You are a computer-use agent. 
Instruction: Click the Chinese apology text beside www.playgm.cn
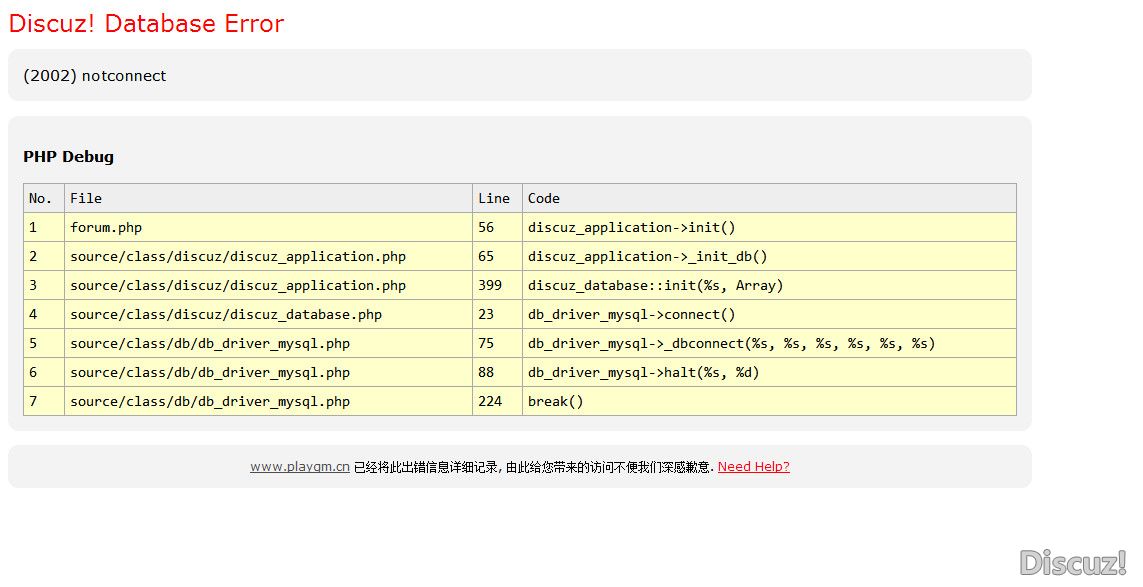point(534,467)
